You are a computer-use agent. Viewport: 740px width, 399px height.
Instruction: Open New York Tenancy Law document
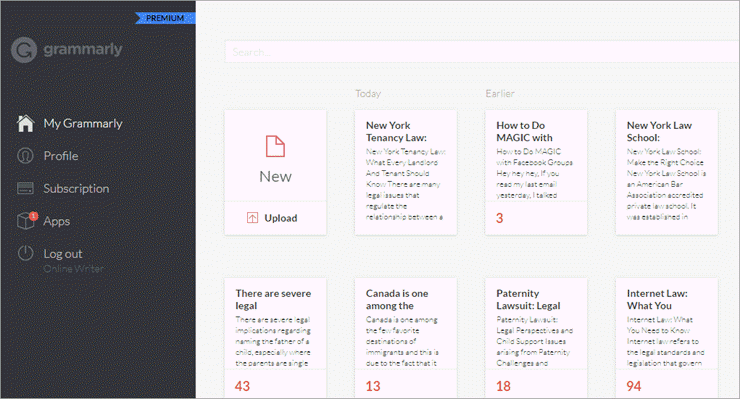tap(406, 173)
